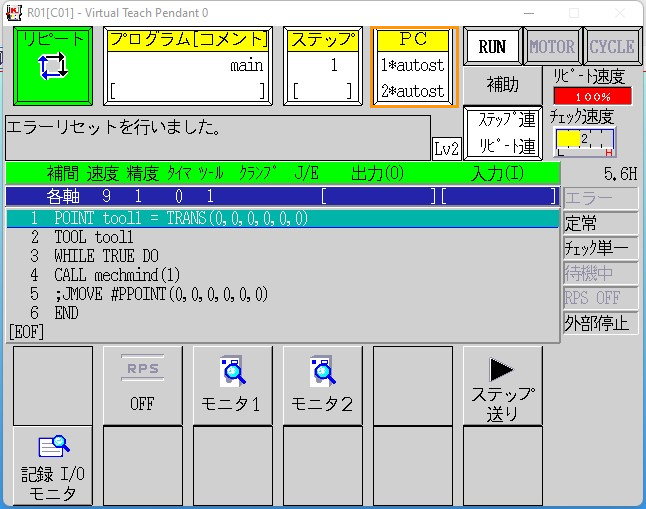Open the PC program status box

(x=414, y=67)
